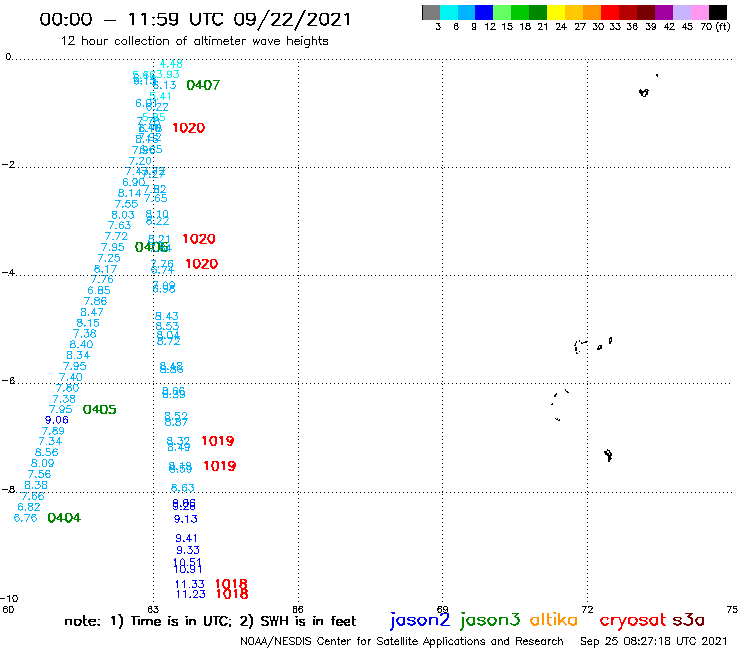Select wave height value 11.33
This screenshot has width=740, height=650.
[190, 584]
